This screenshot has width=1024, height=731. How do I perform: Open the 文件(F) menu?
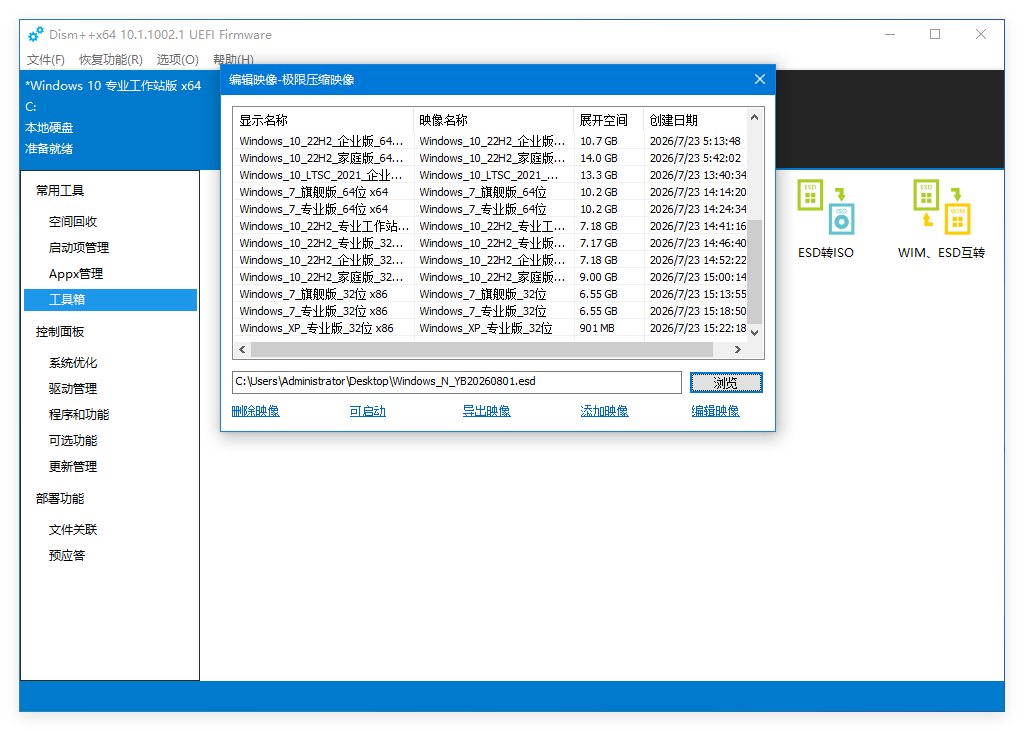pyautogui.click(x=46, y=59)
